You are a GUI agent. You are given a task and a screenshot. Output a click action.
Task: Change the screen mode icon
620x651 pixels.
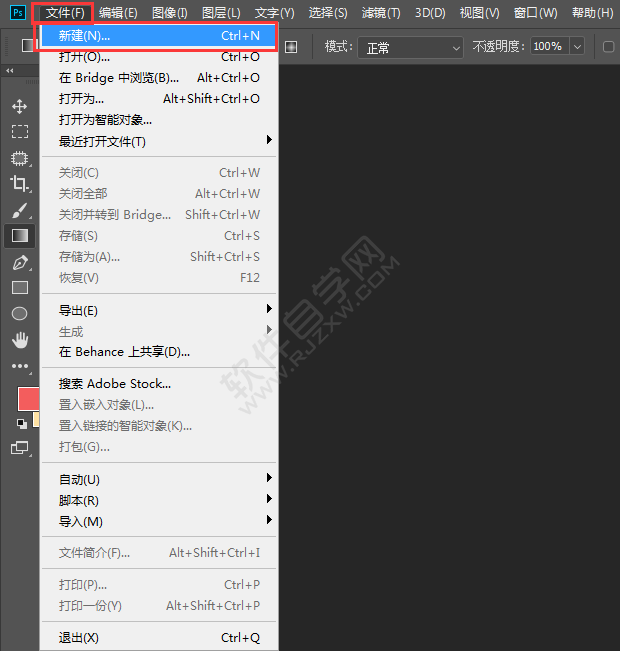(20, 448)
